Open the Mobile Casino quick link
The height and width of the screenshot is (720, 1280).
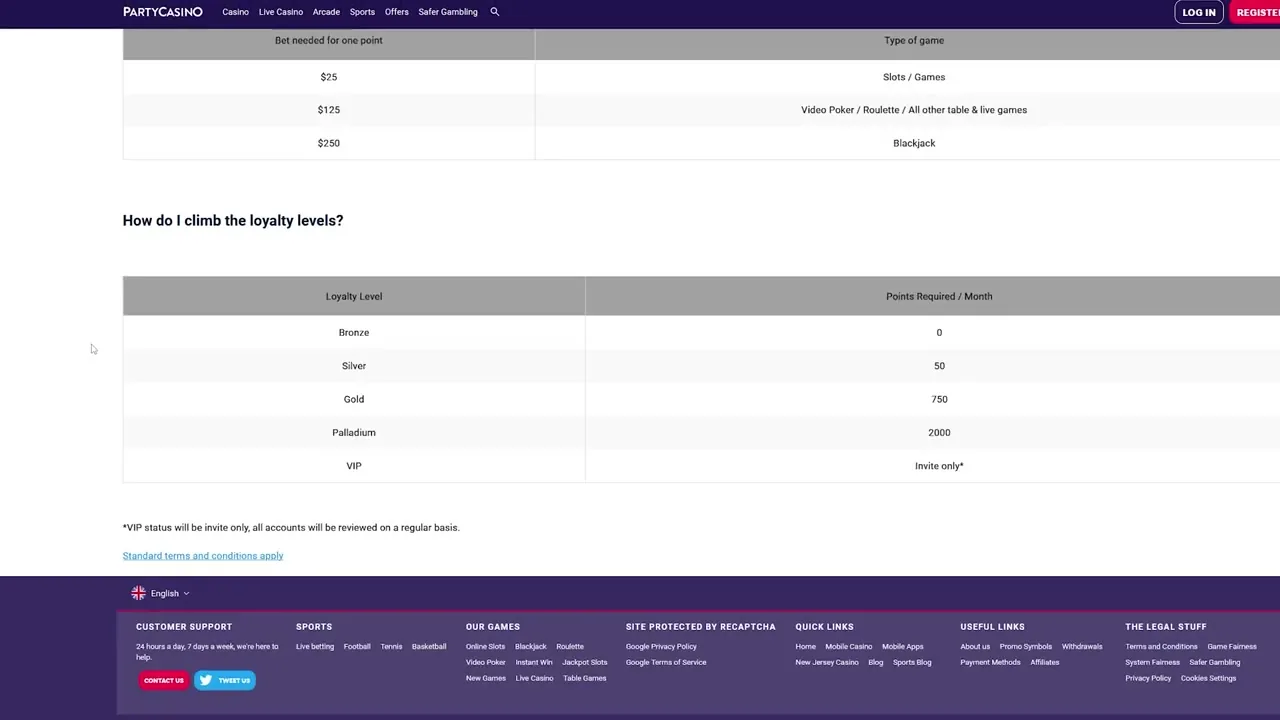pyautogui.click(x=849, y=646)
